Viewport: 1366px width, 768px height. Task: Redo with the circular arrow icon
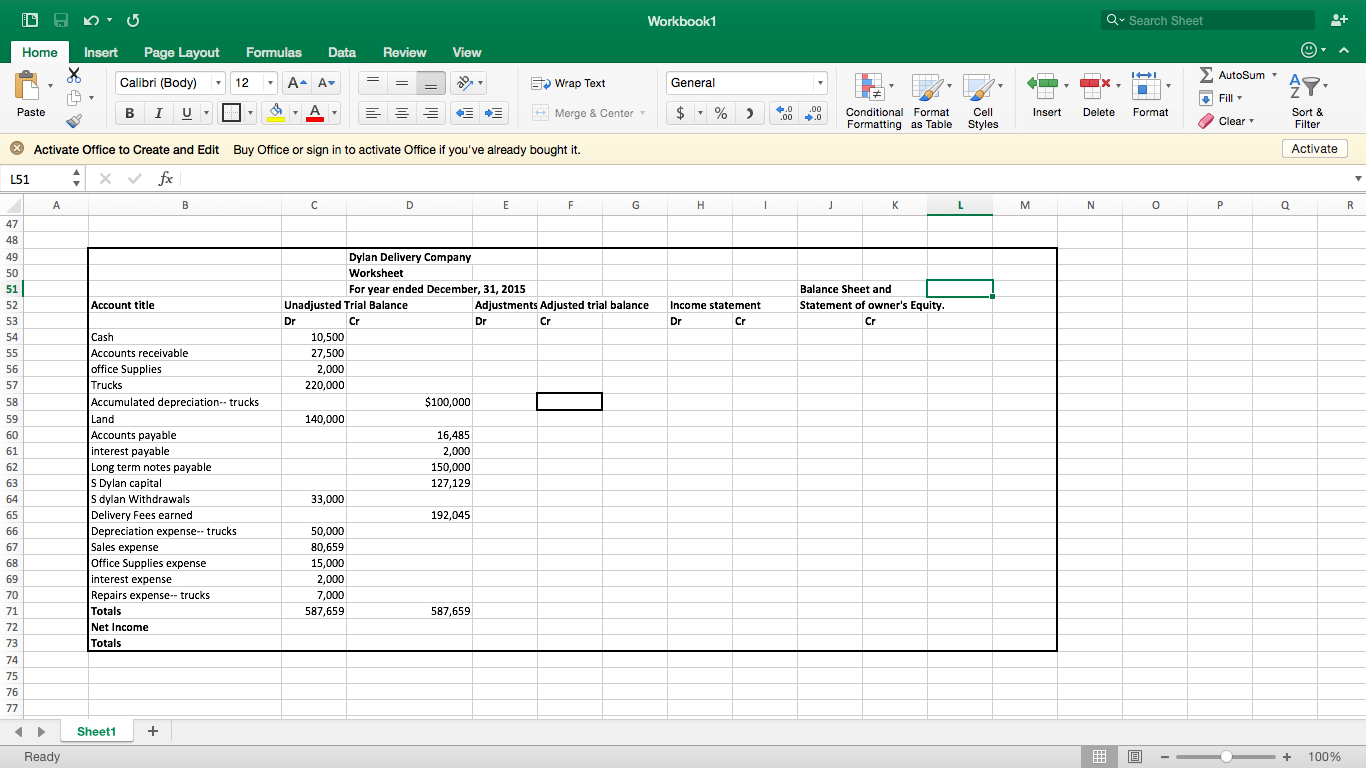[x=133, y=20]
